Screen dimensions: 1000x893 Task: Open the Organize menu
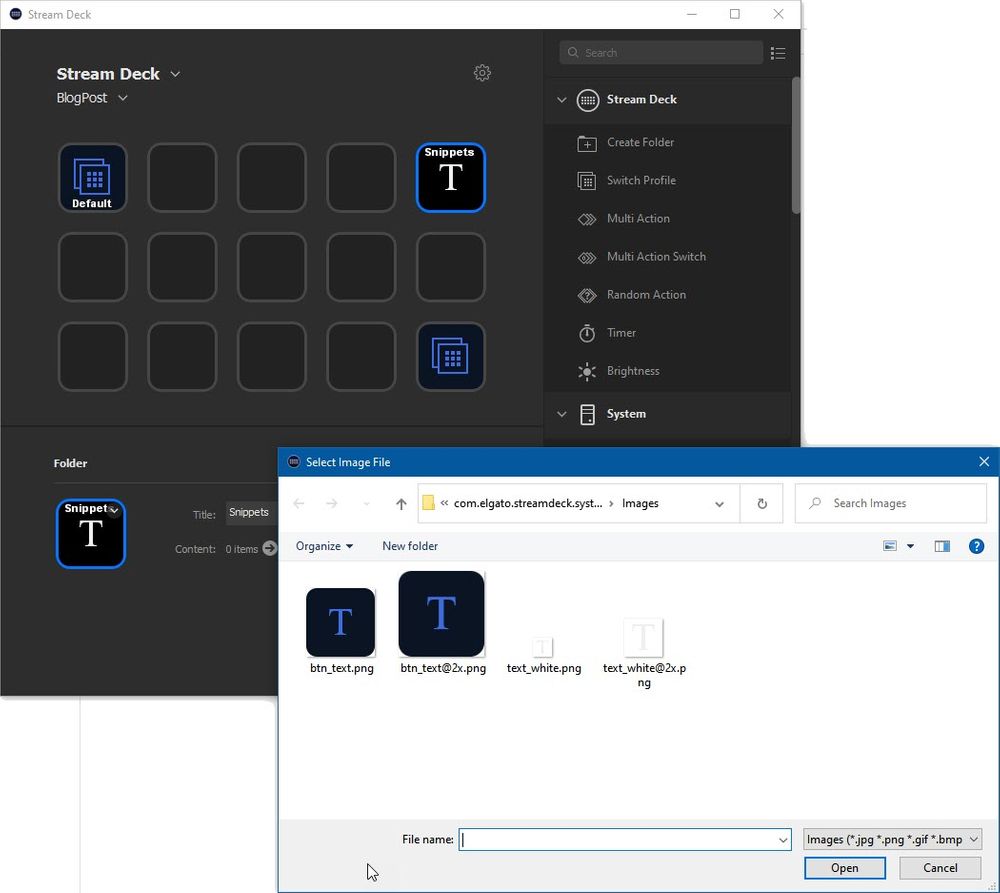[323, 546]
